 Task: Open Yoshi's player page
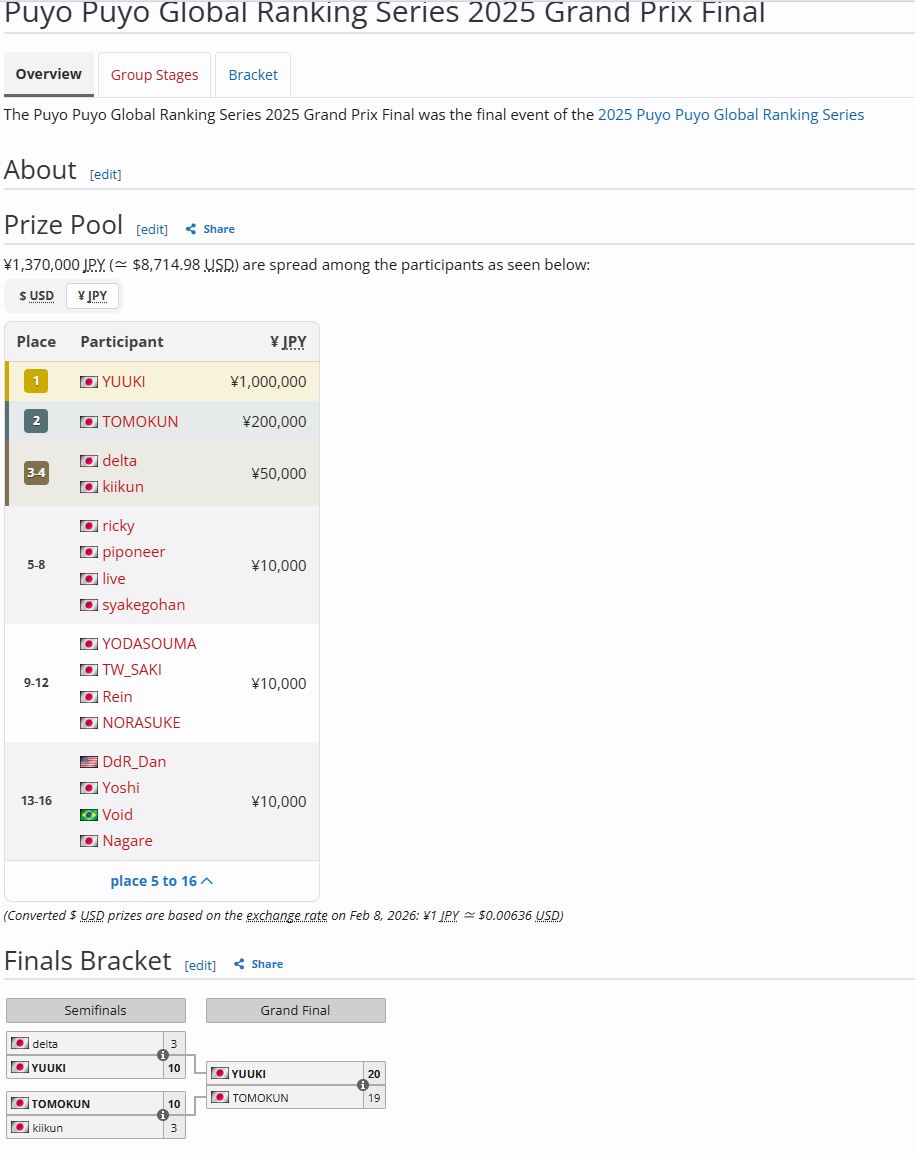(121, 788)
